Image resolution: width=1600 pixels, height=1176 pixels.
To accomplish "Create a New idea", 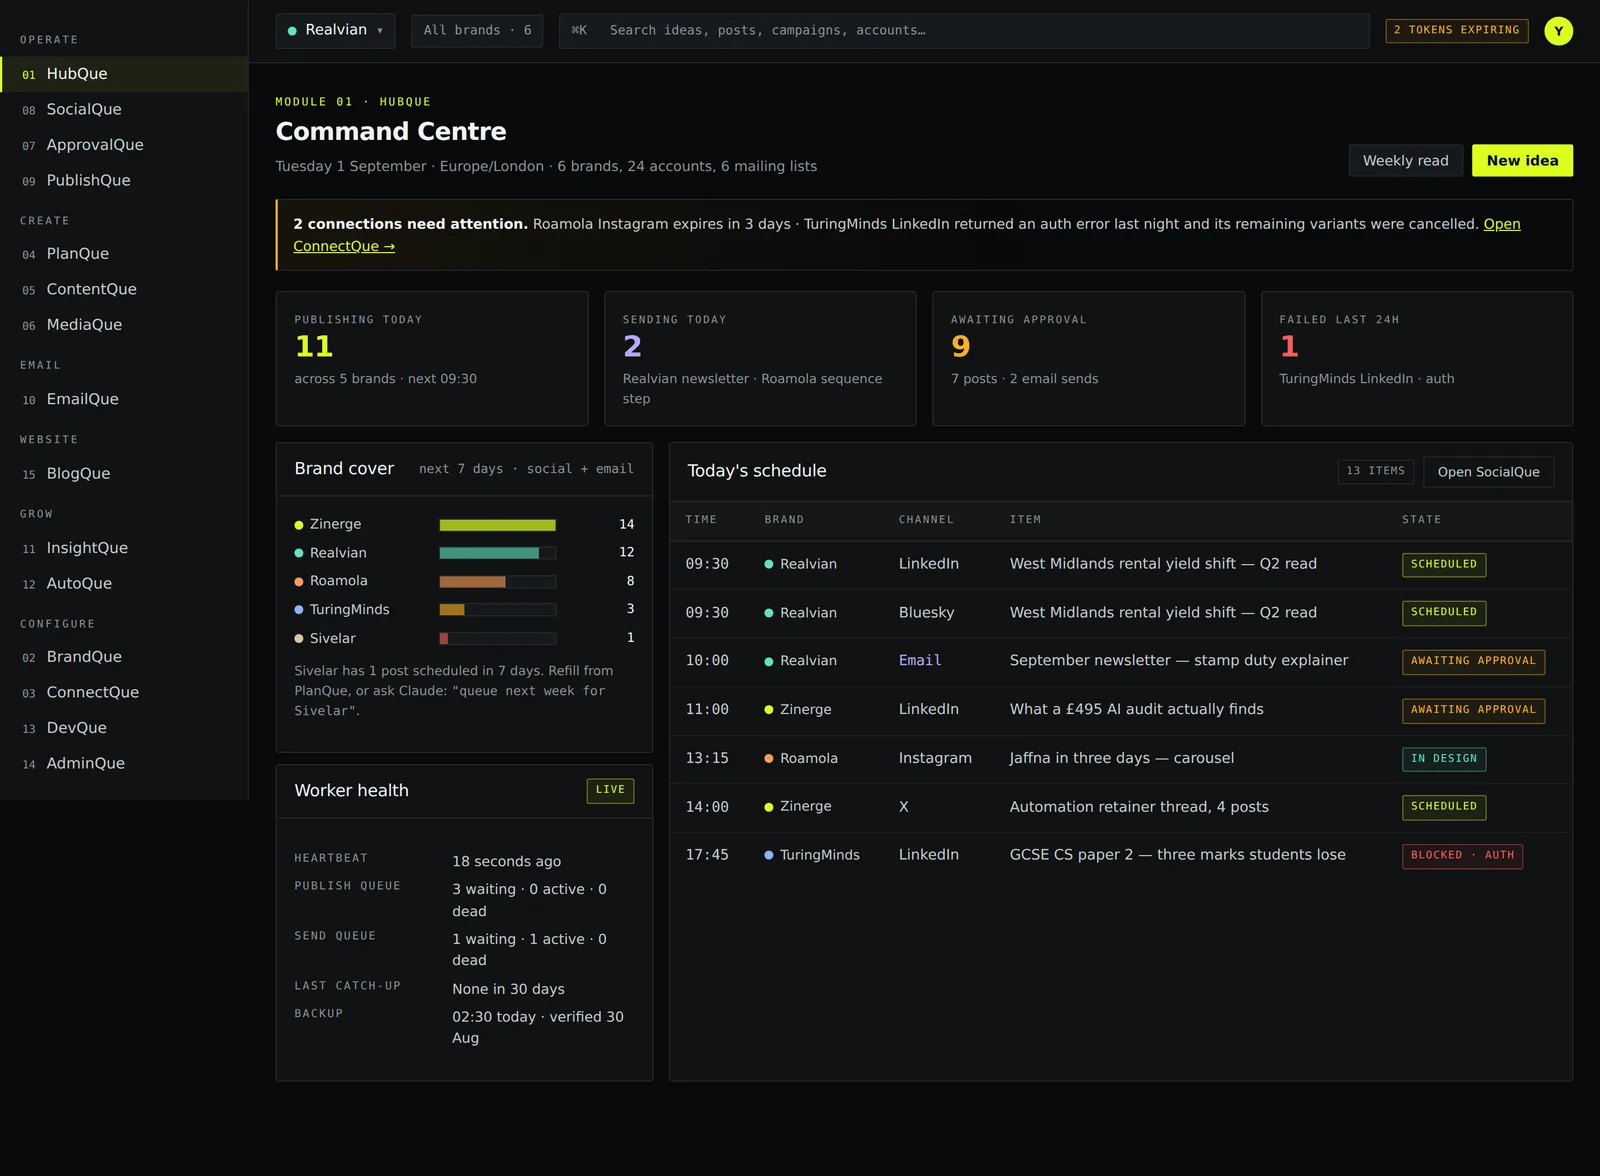I will tap(1522, 161).
